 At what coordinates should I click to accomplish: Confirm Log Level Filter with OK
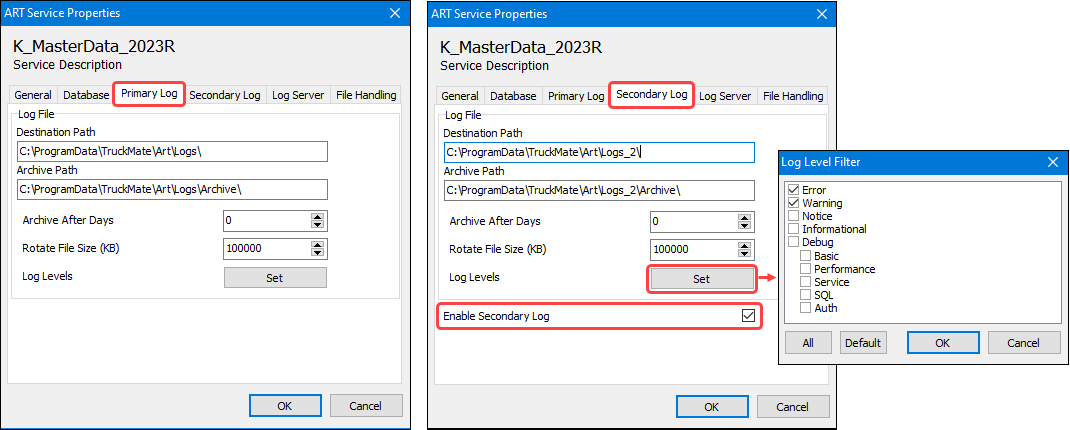point(943,343)
